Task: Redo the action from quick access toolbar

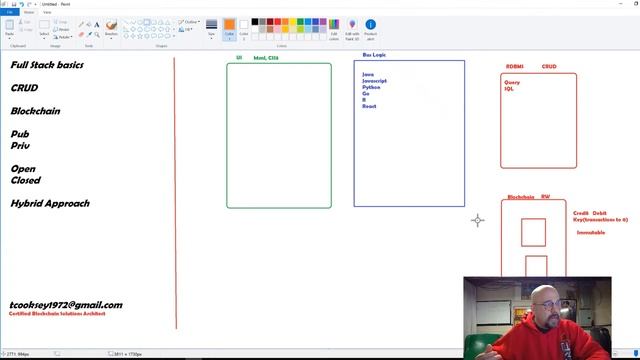Action: pos(29,4)
